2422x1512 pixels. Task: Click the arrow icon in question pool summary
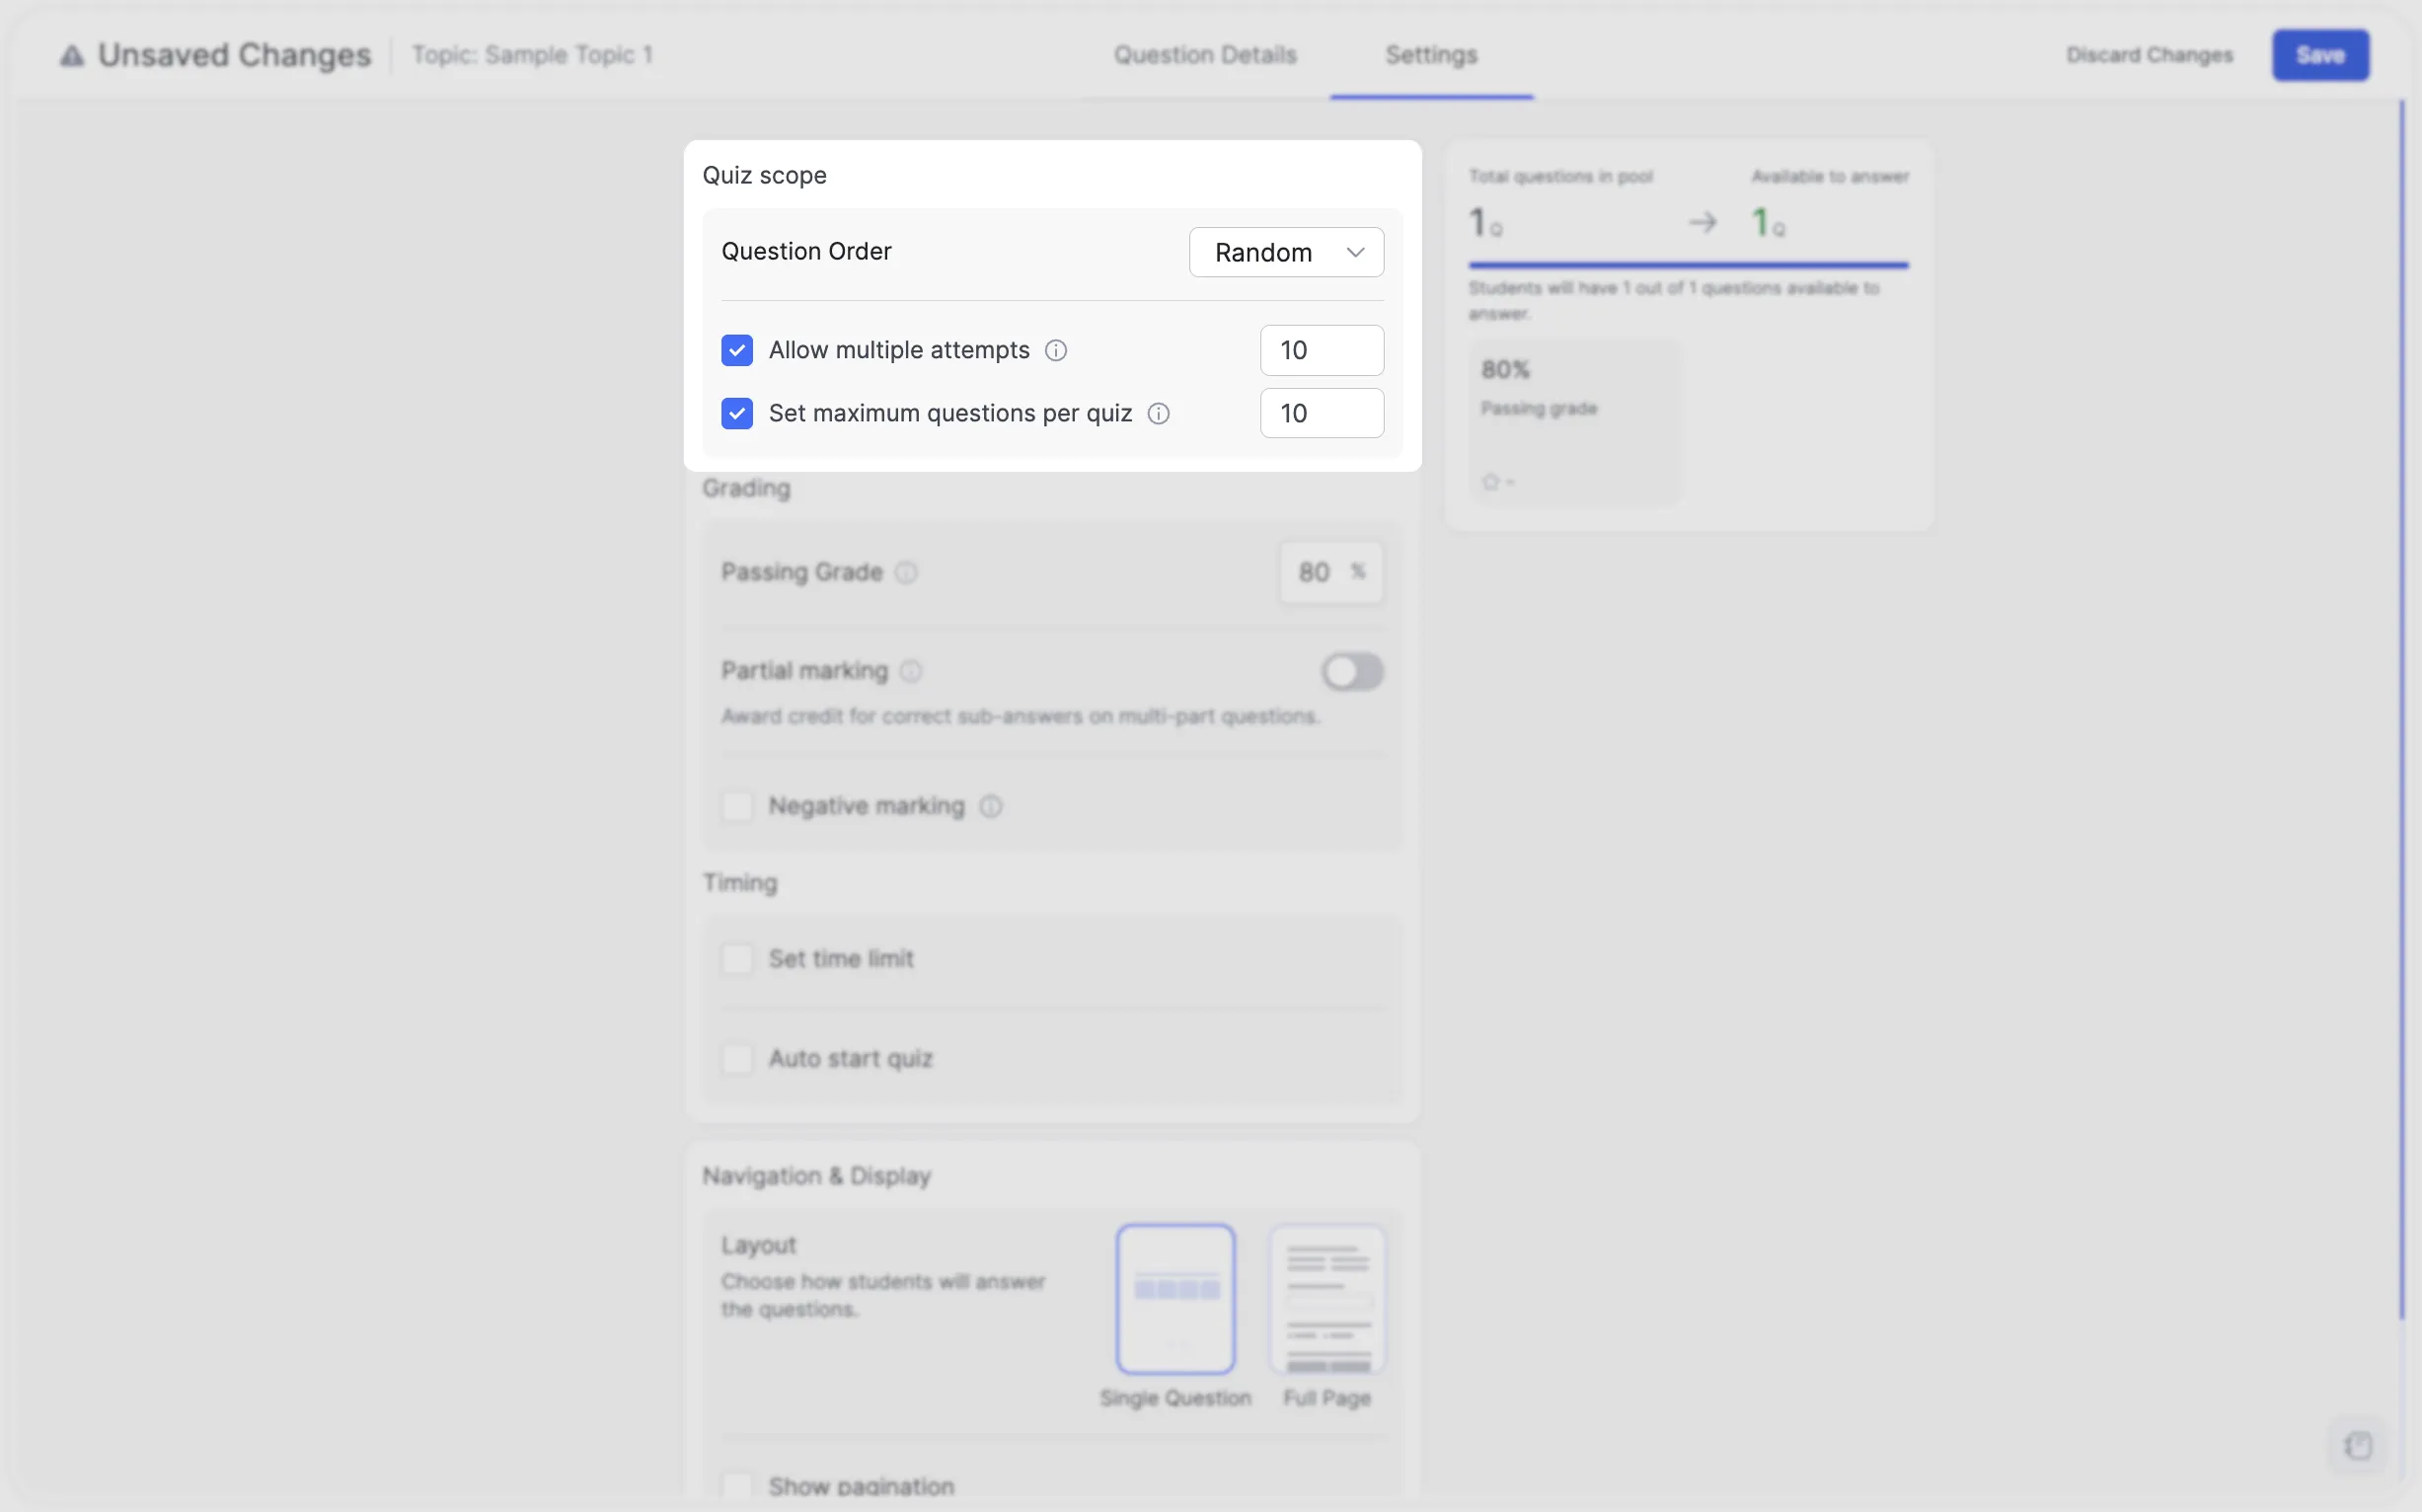click(1703, 222)
